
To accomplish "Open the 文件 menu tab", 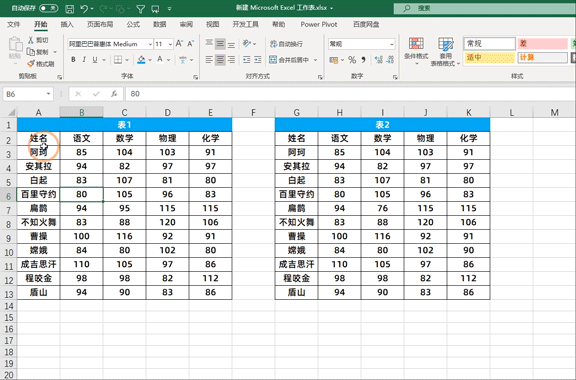I will coord(14,24).
